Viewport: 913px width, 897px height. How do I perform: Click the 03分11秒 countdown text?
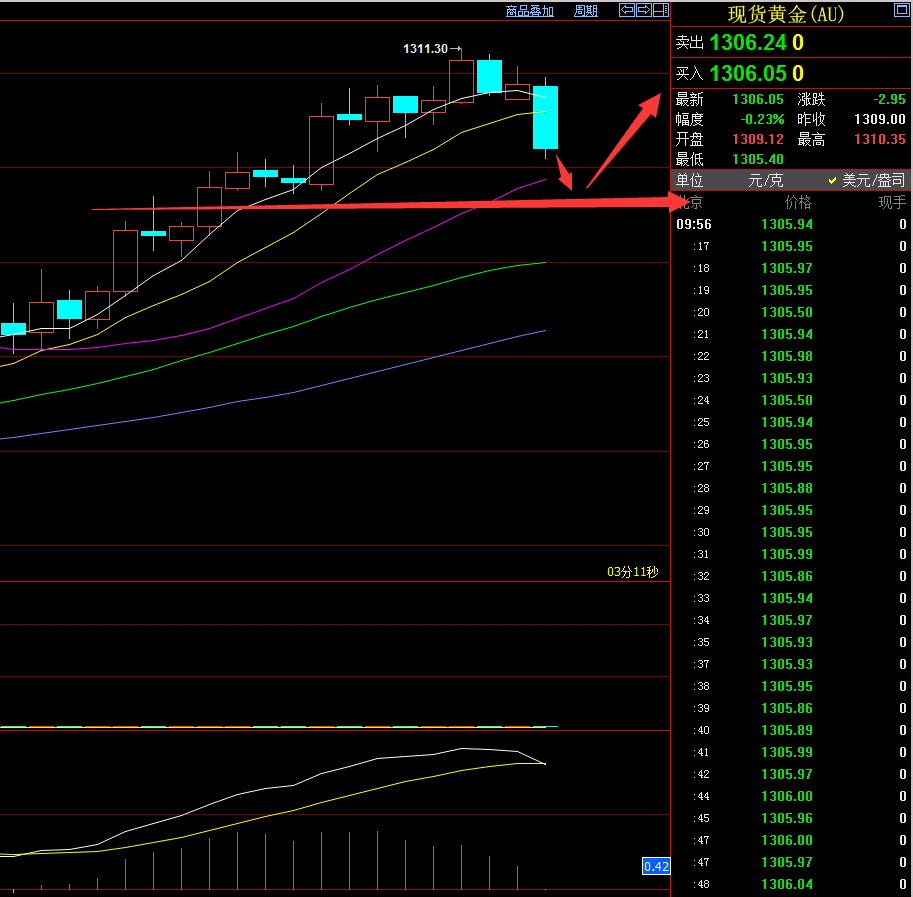coord(632,572)
